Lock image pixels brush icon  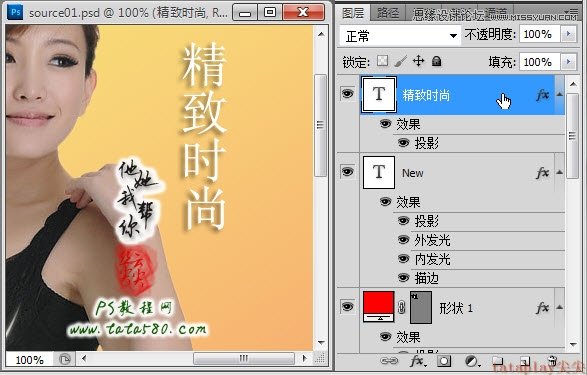401,61
